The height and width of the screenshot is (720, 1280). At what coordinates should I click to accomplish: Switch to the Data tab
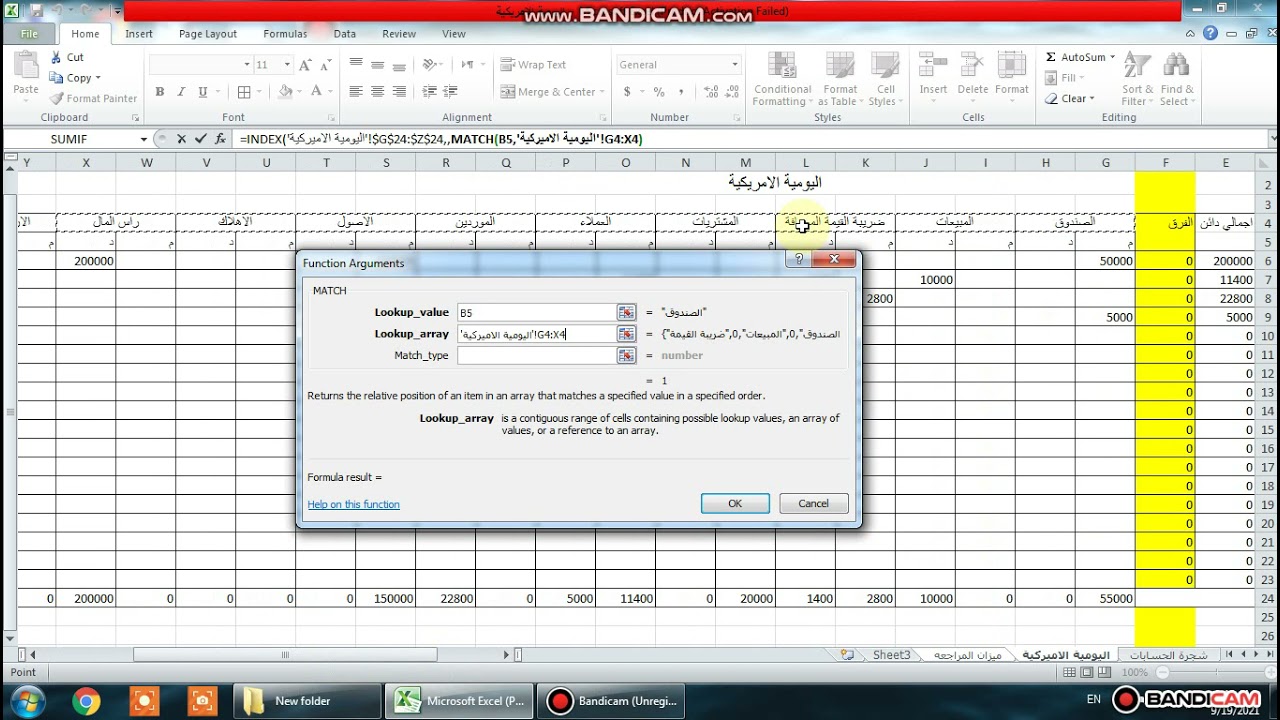[x=345, y=33]
